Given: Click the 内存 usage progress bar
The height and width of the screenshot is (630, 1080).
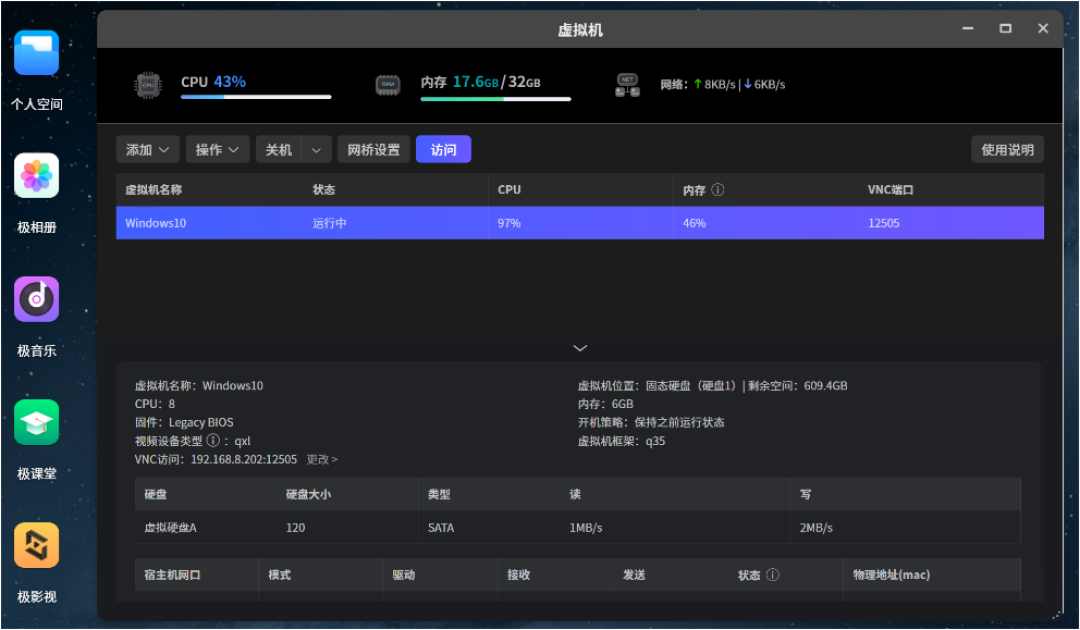Looking at the screenshot, I should tap(496, 99).
